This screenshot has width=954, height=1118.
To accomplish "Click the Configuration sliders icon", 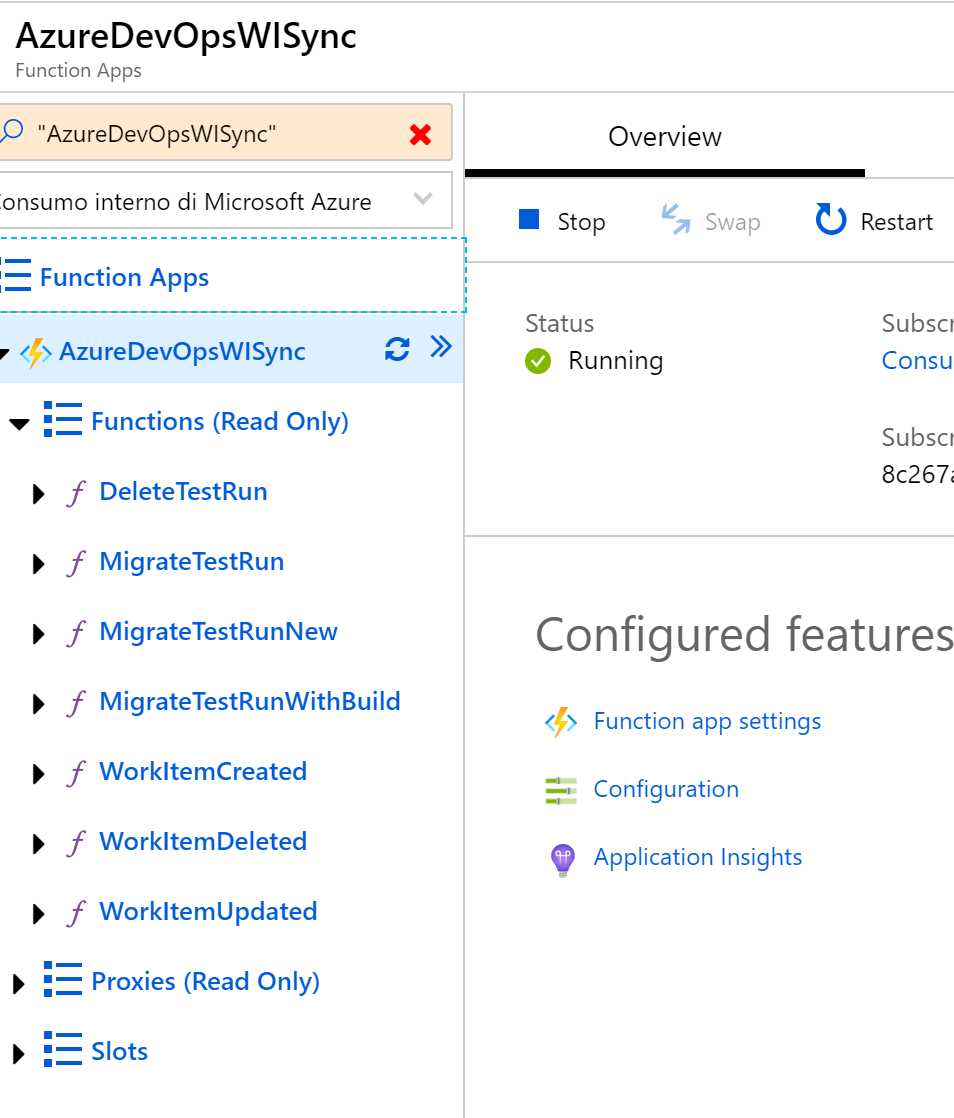I will (x=559, y=789).
